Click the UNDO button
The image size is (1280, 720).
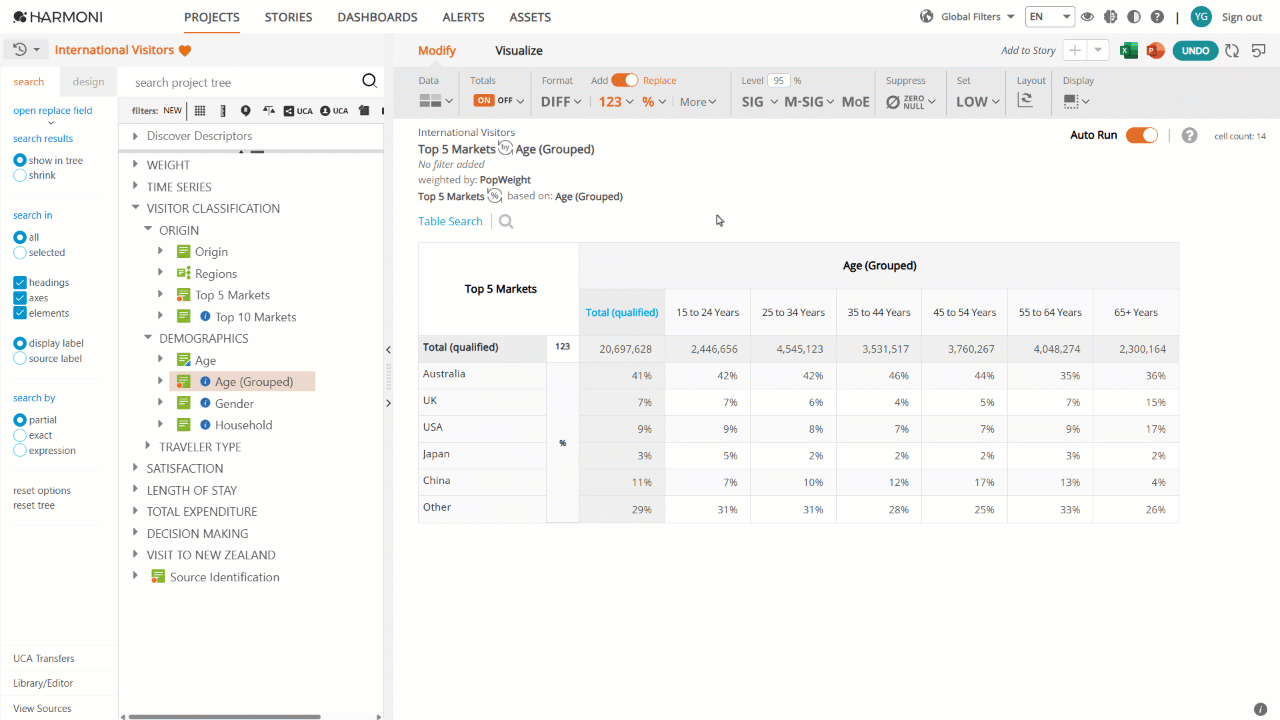pos(1195,51)
